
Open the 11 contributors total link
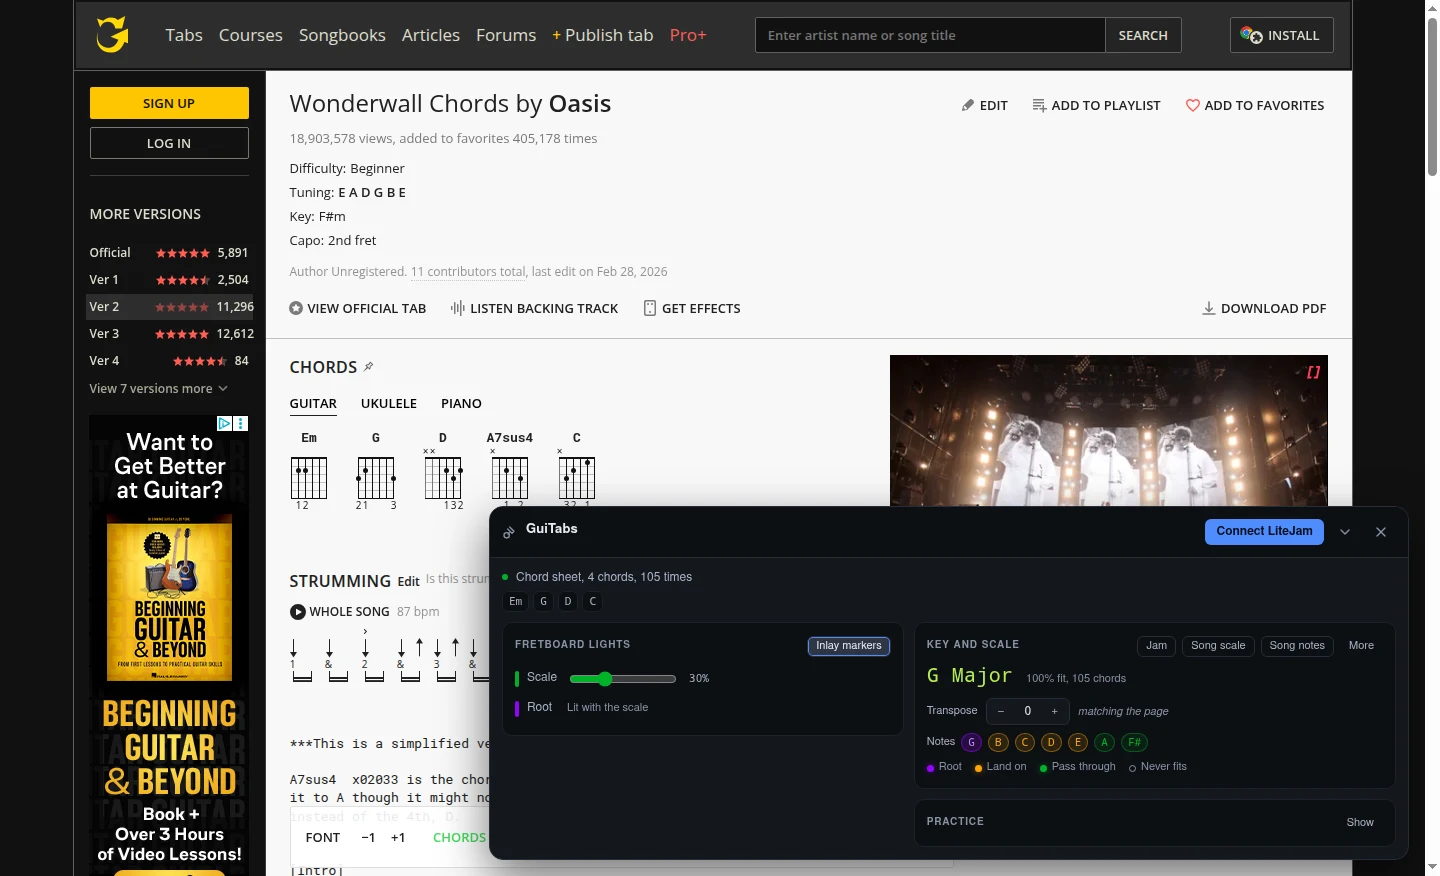tap(468, 272)
